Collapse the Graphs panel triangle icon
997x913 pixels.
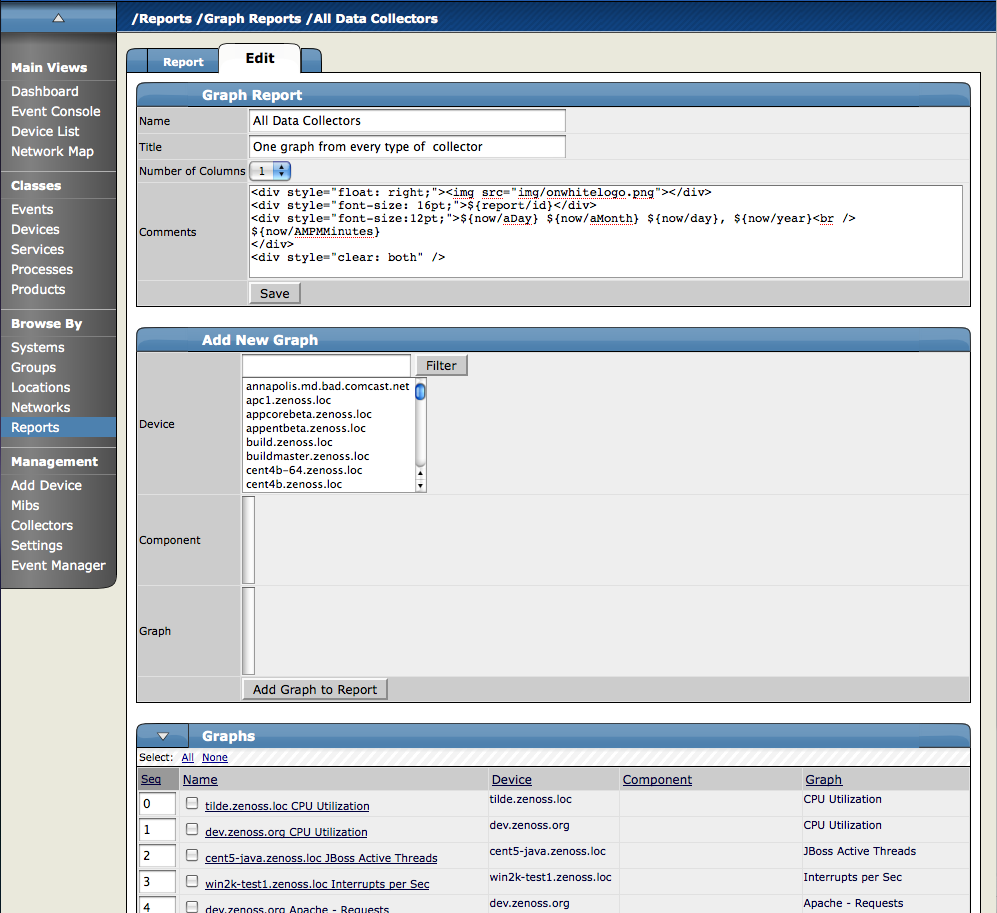pyautogui.click(x=163, y=736)
